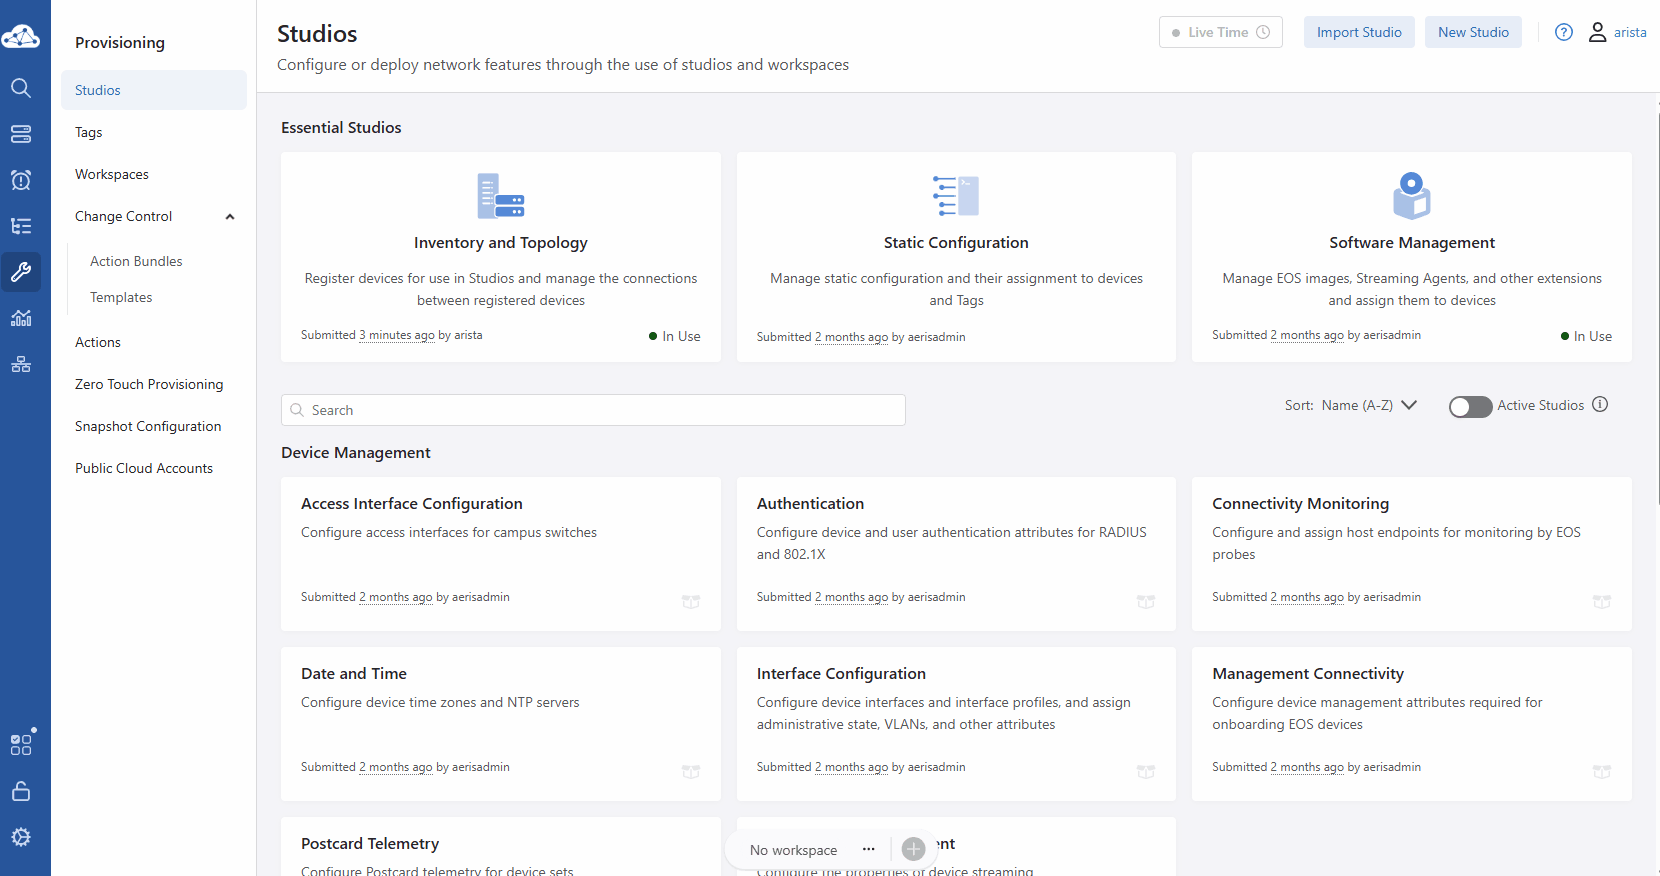Screen dimensions: 1660x876
Task: Click box icon on Authentication card
Action: [1146, 601]
